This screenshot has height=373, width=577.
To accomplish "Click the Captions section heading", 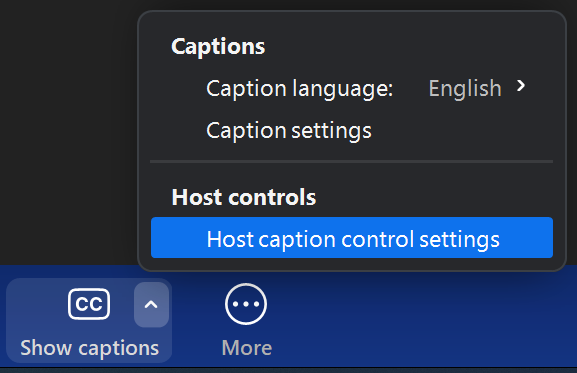I will point(218,46).
